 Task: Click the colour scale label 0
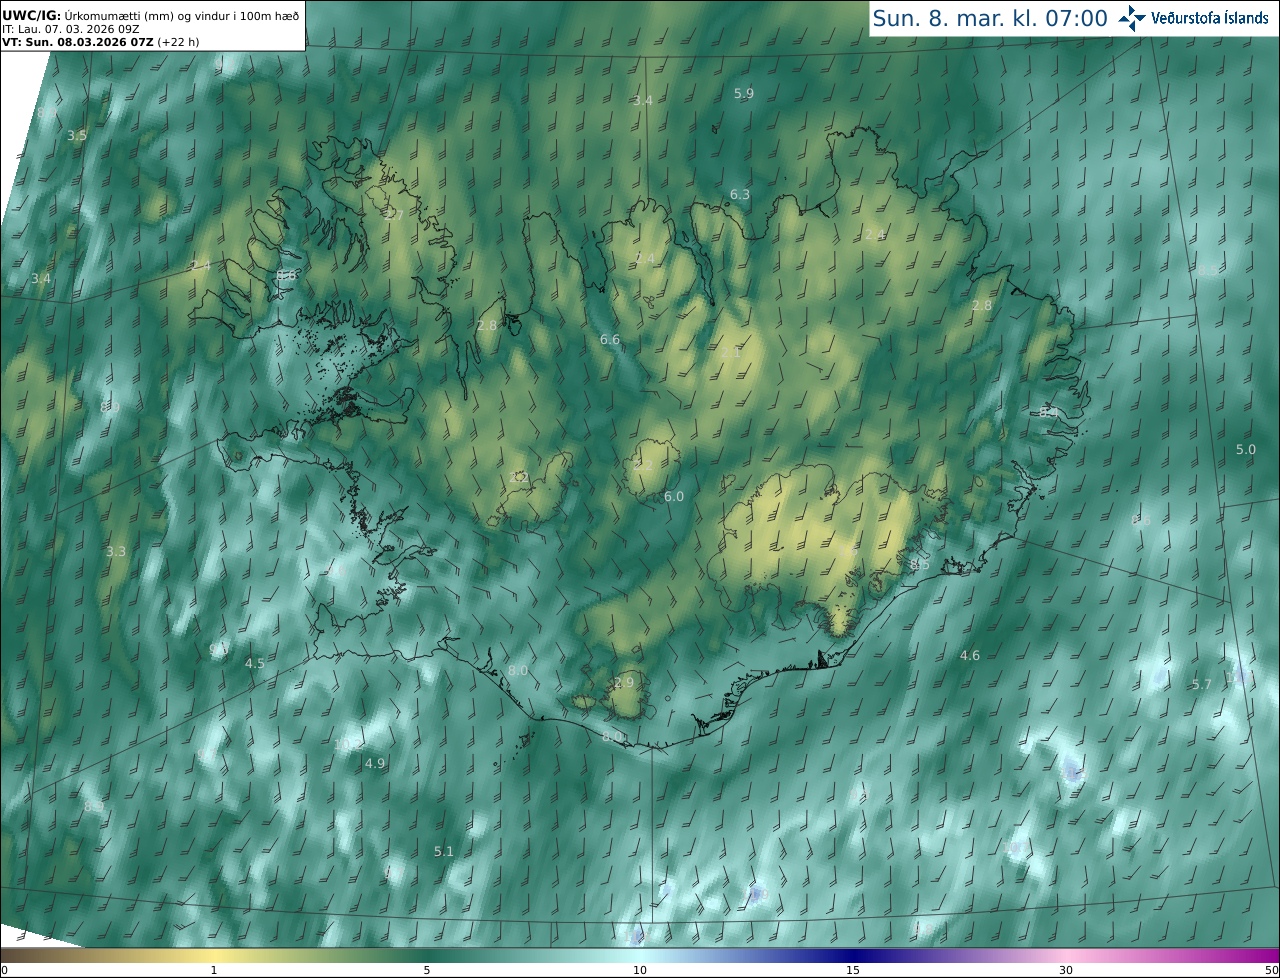(x=4, y=971)
